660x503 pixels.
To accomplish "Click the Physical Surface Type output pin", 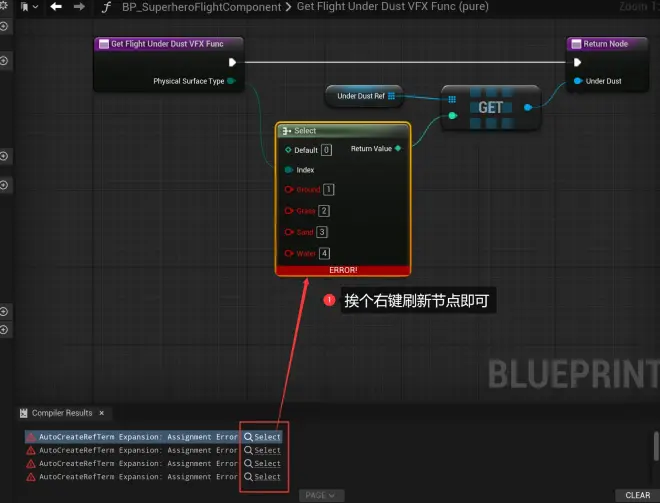I will click(x=232, y=81).
